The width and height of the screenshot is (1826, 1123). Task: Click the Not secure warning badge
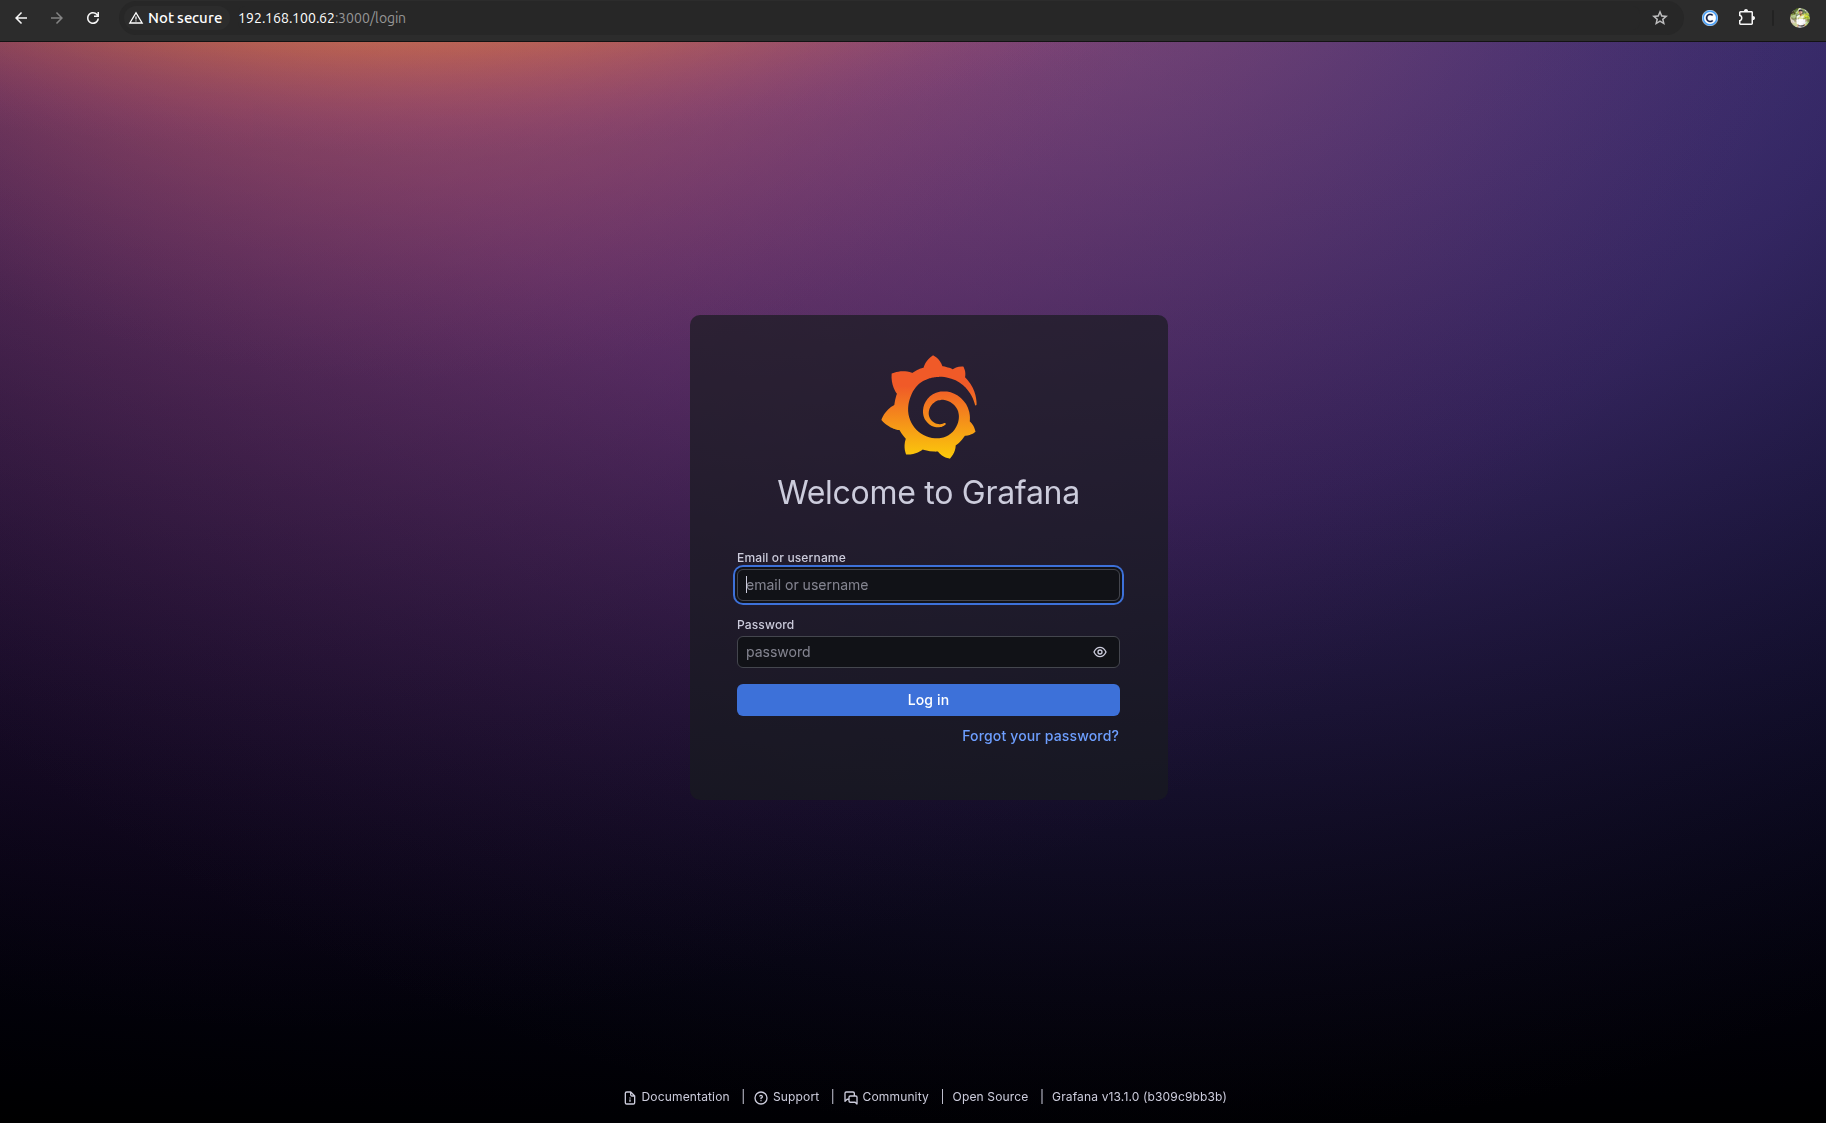pos(176,18)
